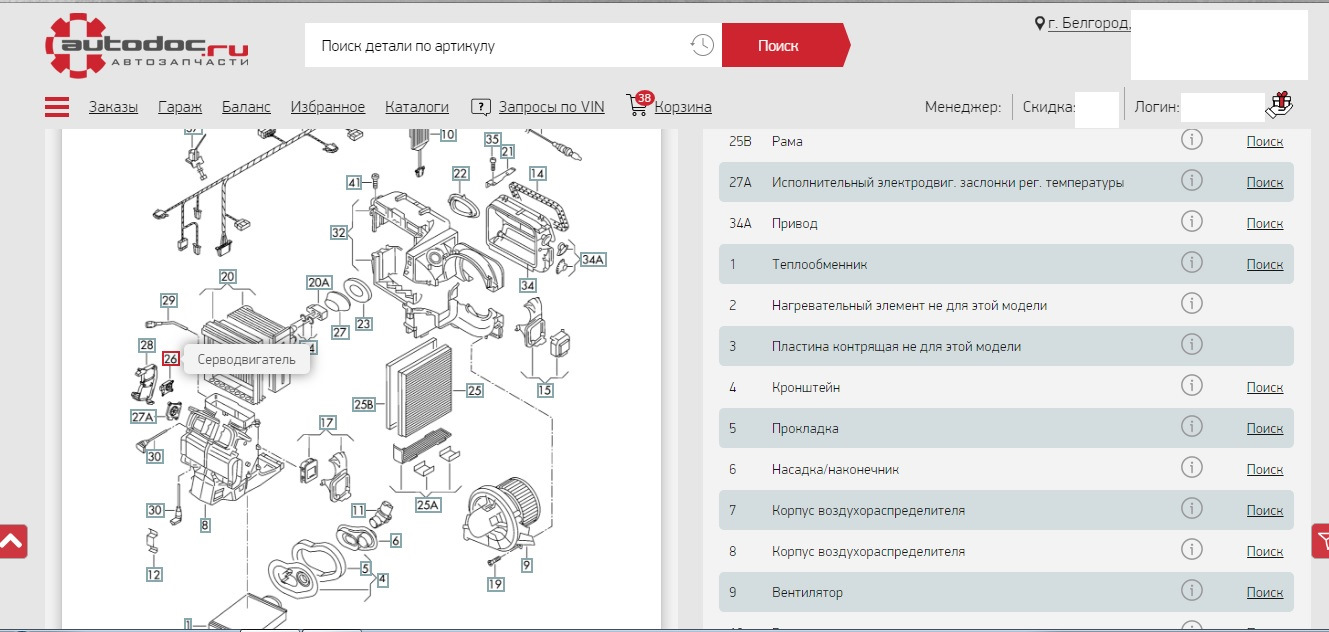Click Поиск link for Прокладка
This screenshot has height=632, width=1329.
click(1265, 428)
